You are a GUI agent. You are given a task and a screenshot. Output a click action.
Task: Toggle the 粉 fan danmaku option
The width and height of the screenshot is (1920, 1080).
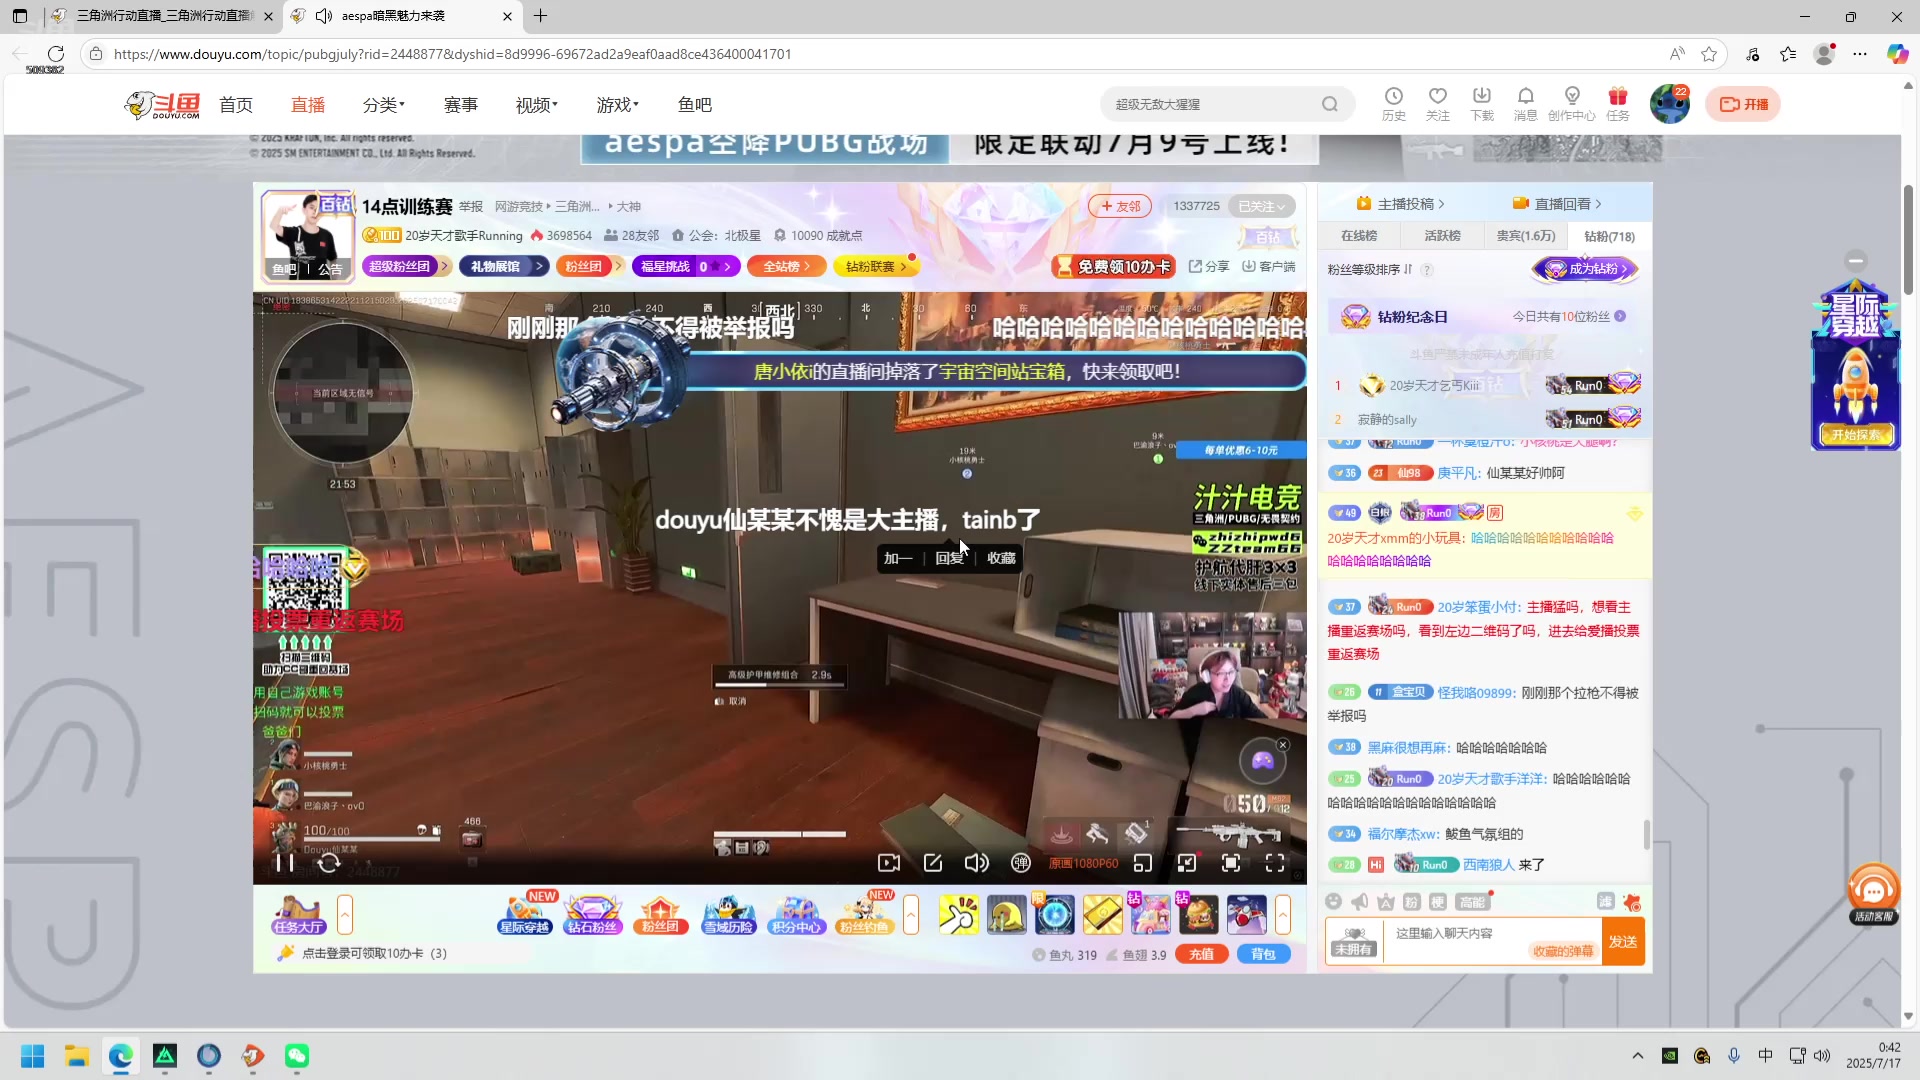click(1411, 902)
